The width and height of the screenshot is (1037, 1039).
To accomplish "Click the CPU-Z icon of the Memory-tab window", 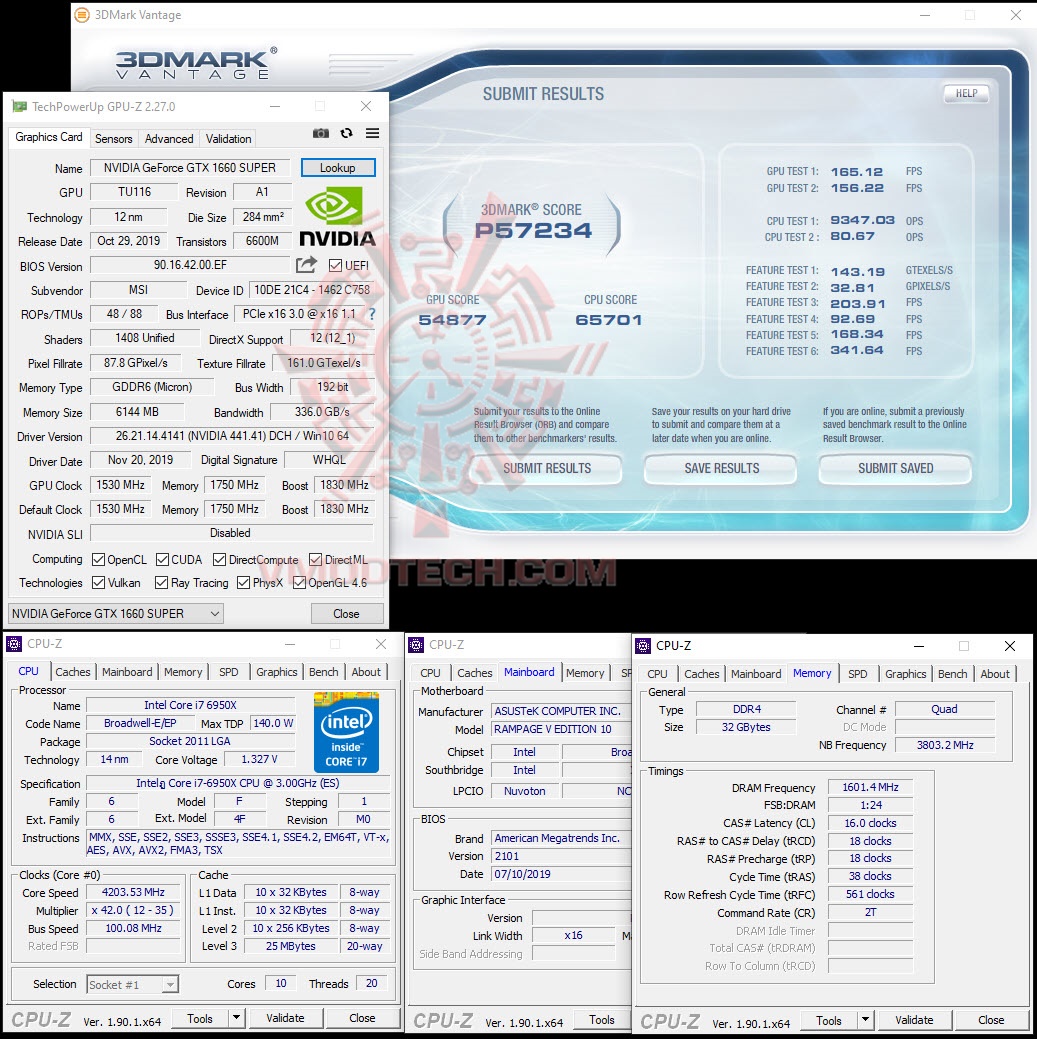I will point(643,645).
